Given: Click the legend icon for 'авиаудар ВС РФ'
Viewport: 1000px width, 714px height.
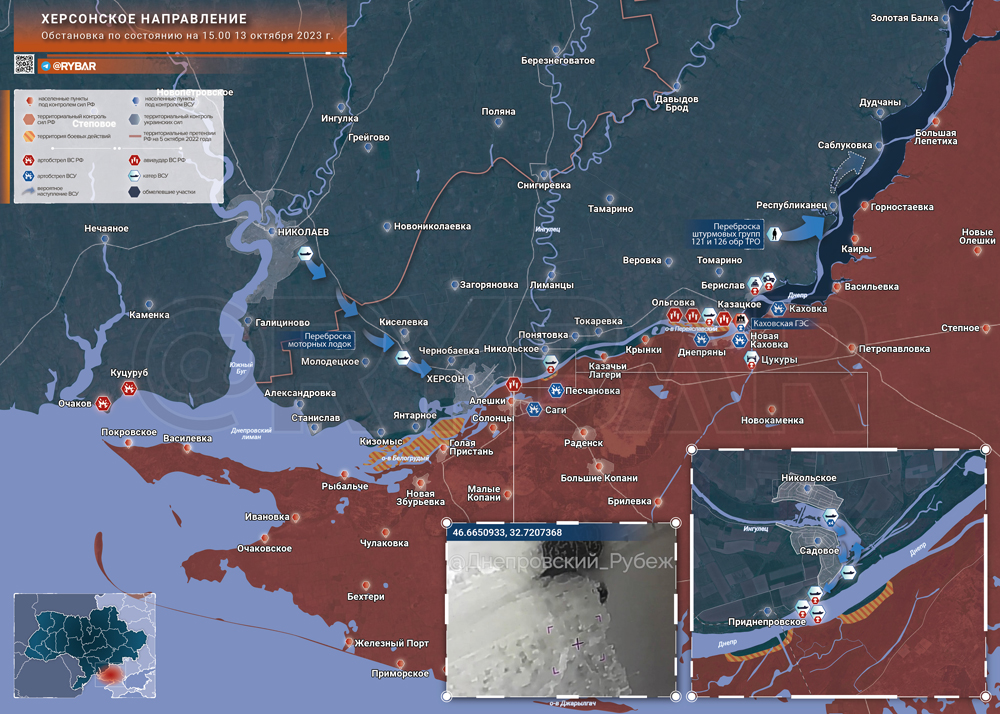Looking at the screenshot, I should point(134,160).
